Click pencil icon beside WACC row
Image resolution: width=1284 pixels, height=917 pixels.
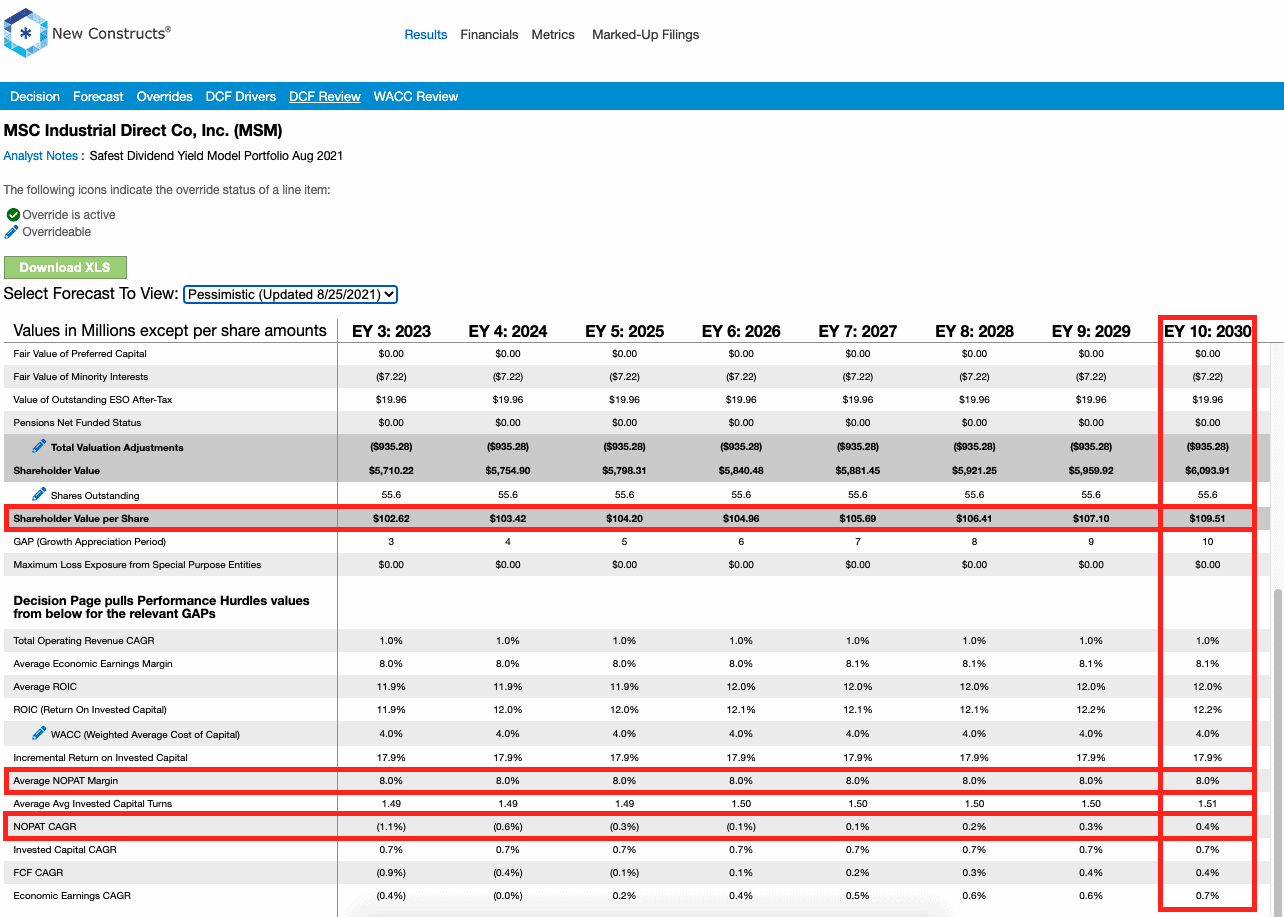39,733
